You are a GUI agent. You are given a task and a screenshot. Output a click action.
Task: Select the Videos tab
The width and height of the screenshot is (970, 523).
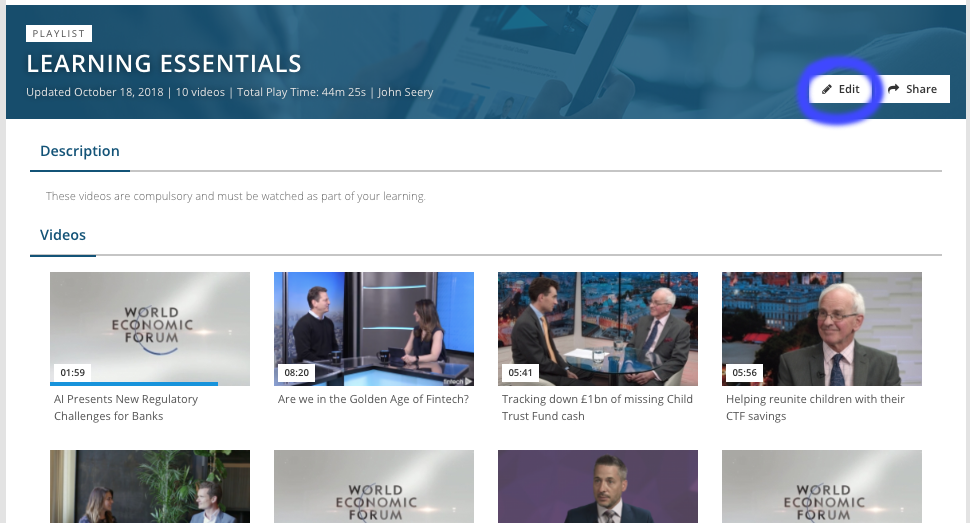63,235
